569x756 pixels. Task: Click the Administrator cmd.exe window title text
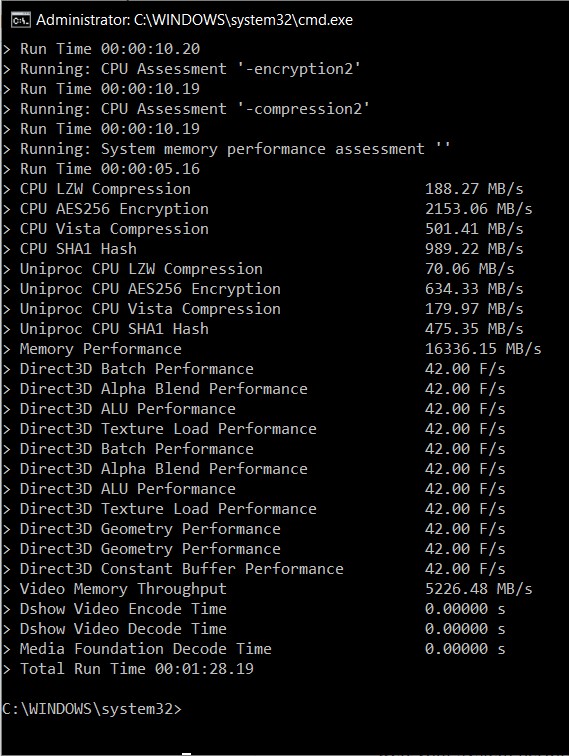point(194,20)
